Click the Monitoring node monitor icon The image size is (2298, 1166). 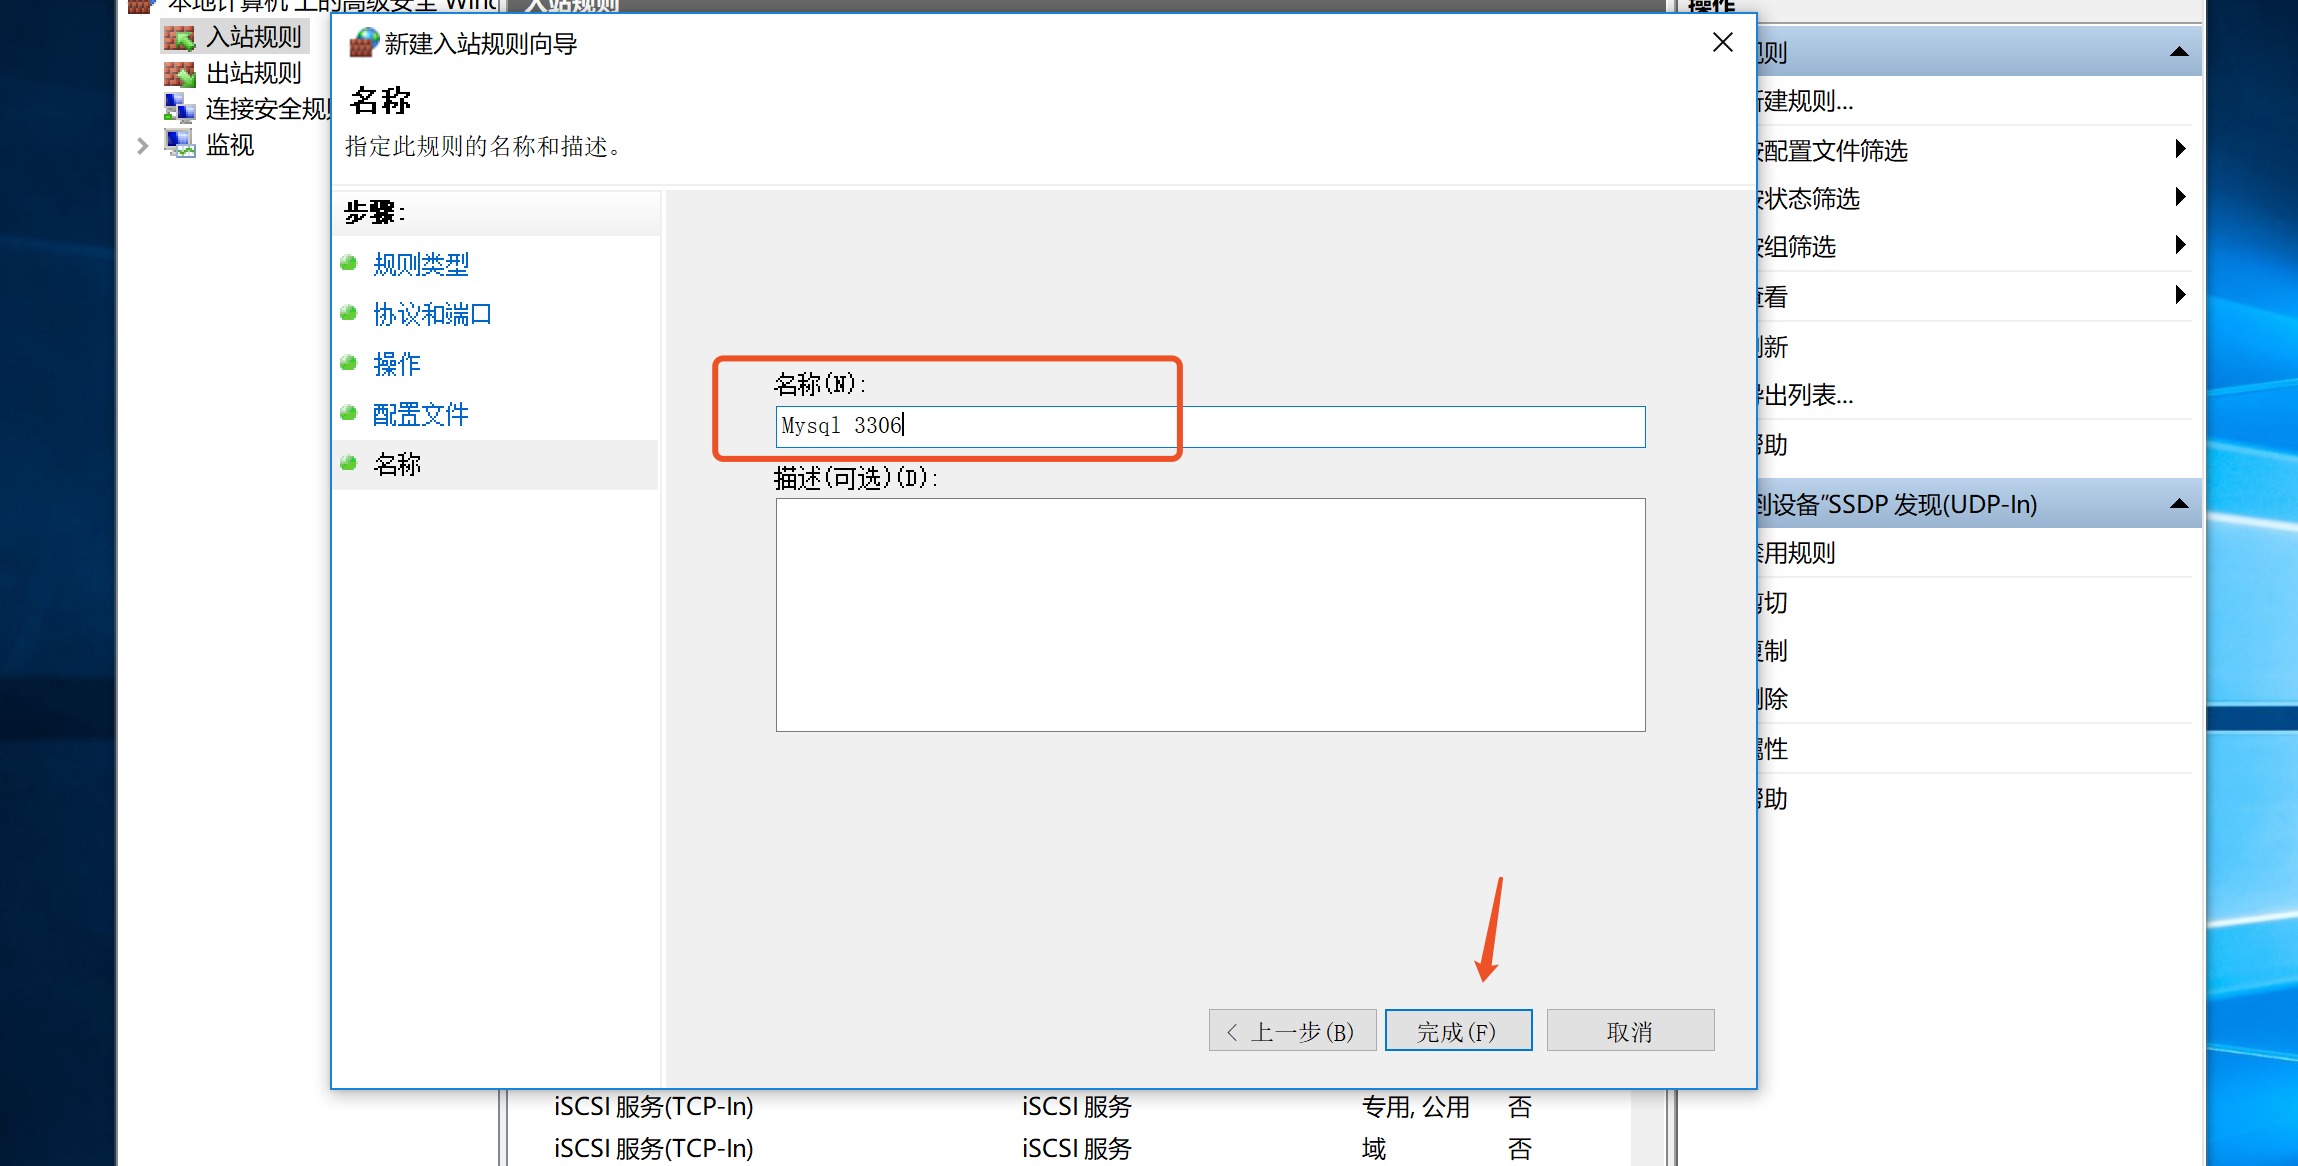point(180,145)
